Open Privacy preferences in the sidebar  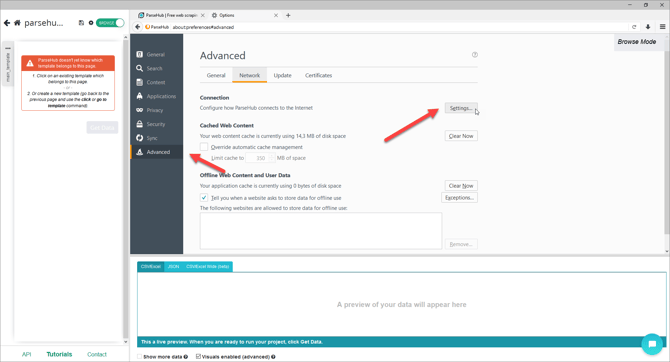pos(156,110)
